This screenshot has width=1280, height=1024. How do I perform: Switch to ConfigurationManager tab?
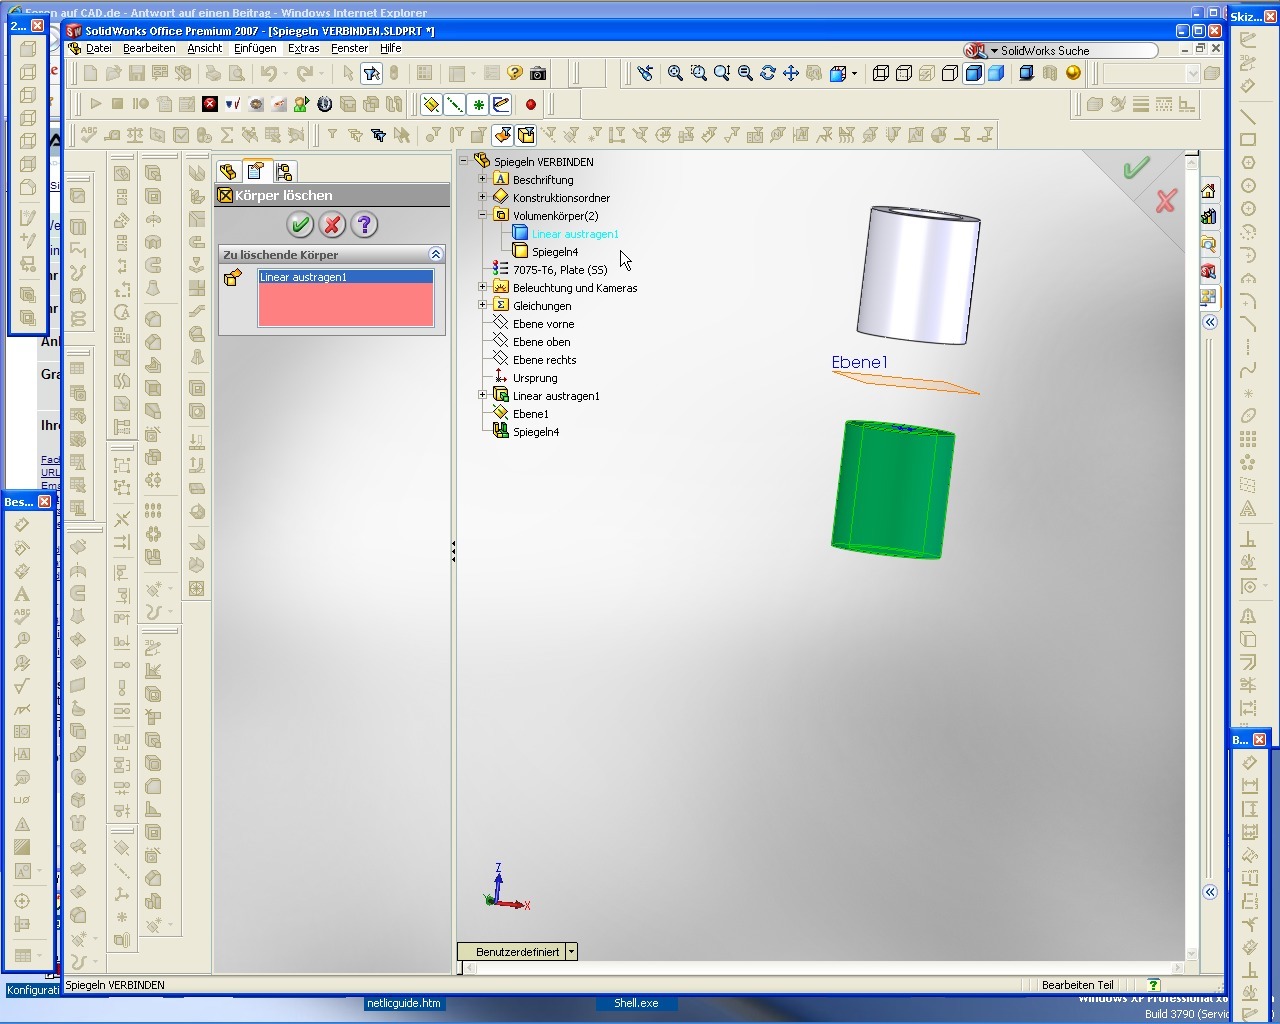[x=284, y=171]
